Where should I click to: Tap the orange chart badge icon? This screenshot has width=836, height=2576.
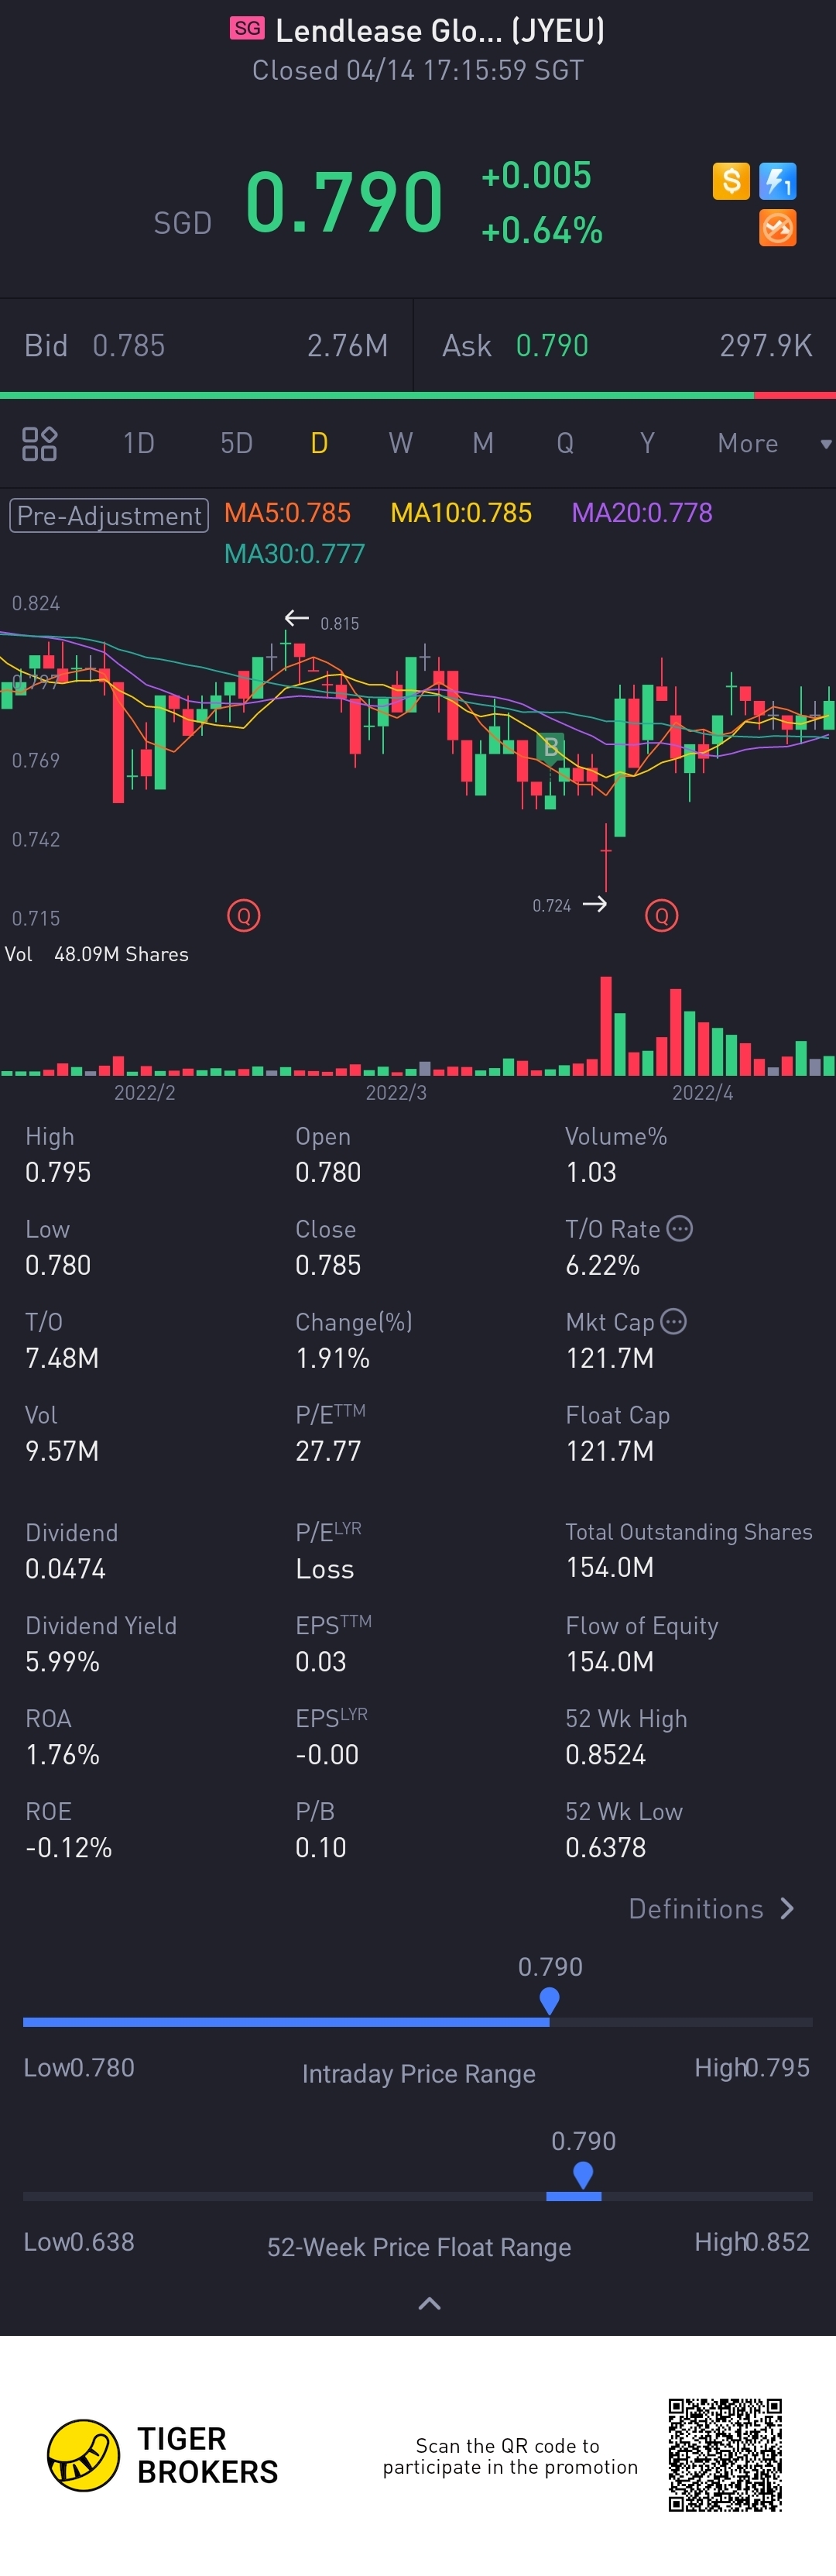coord(778,228)
